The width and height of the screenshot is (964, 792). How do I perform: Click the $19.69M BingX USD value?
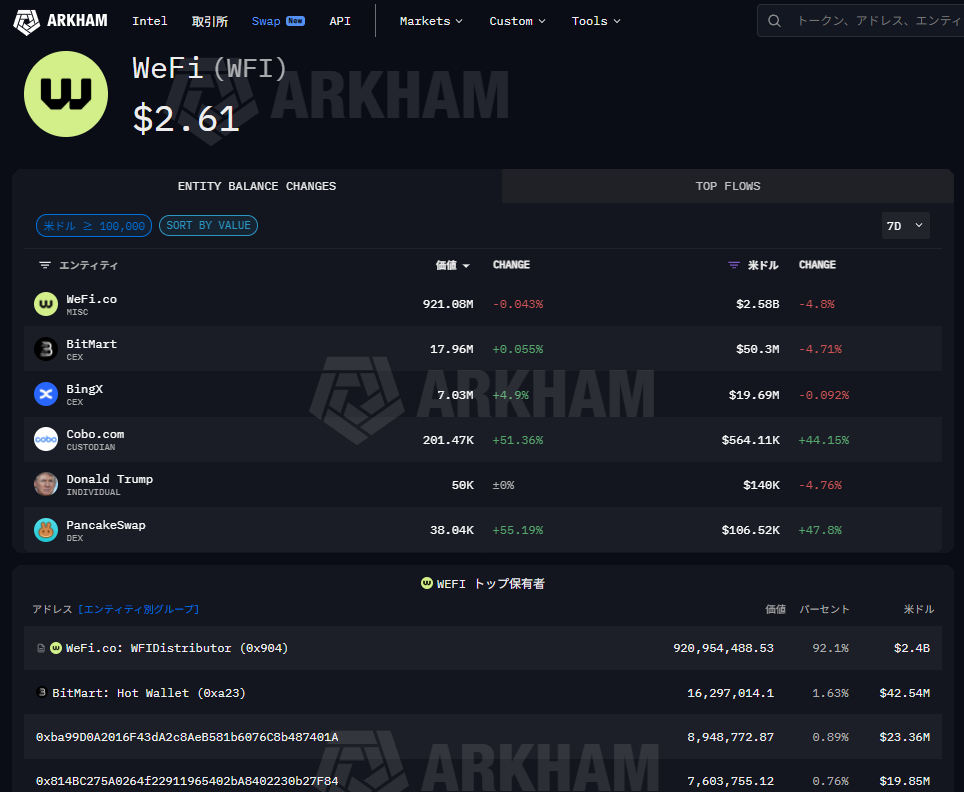pyautogui.click(x=754, y=395)
